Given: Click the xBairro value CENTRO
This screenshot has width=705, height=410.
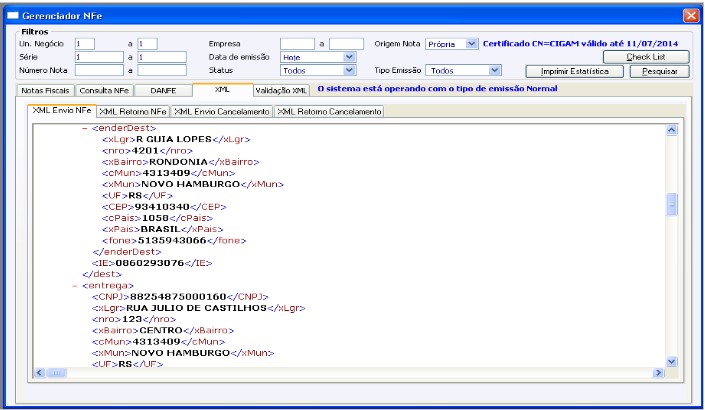Looking at the screenshot, I should click(x=161, y=330).
